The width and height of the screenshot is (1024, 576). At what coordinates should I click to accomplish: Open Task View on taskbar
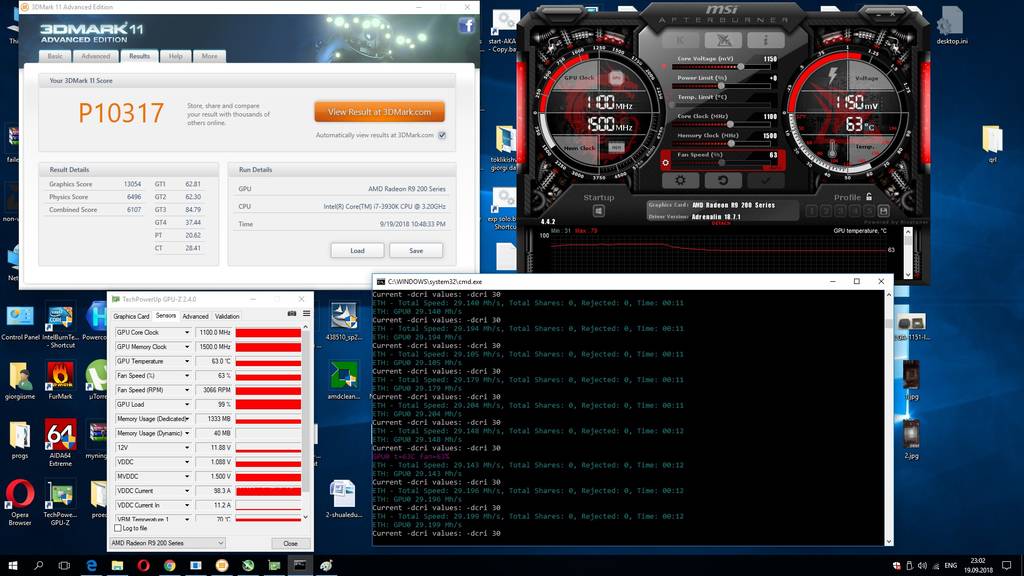[64, 565]
